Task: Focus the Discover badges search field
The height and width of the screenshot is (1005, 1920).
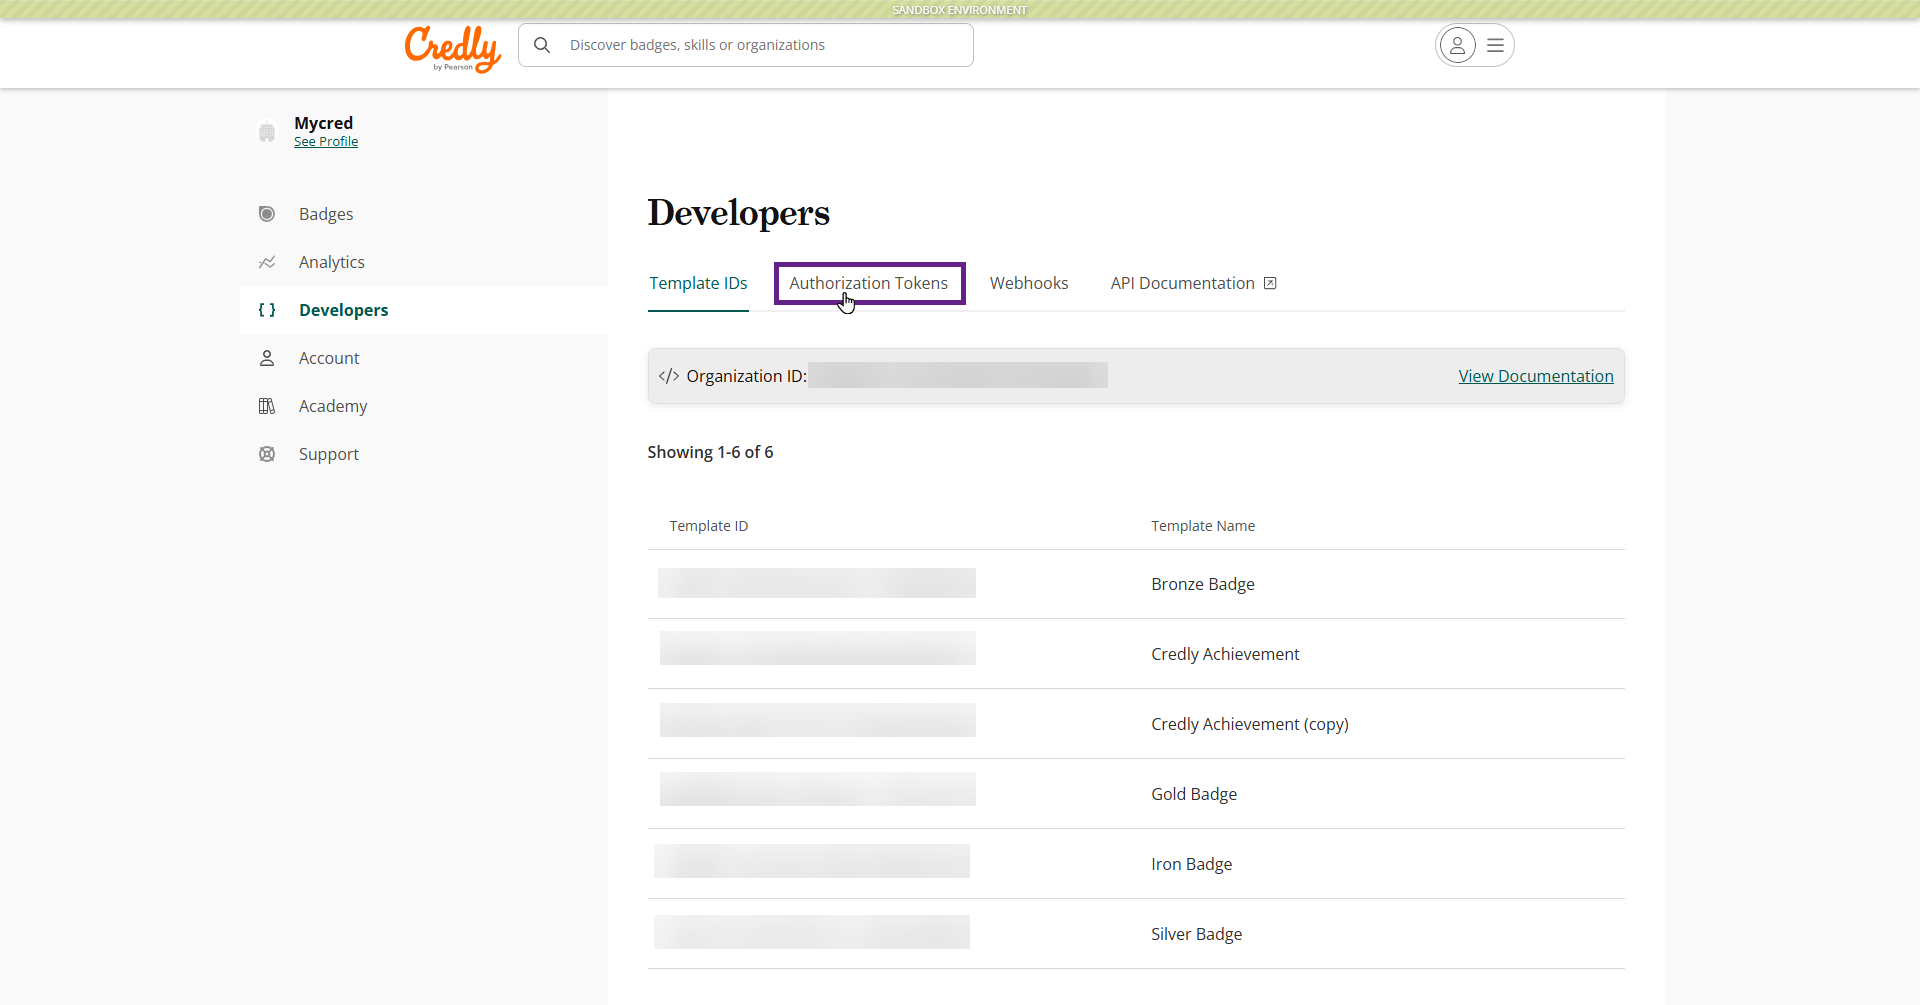Action: pos(760,45)
